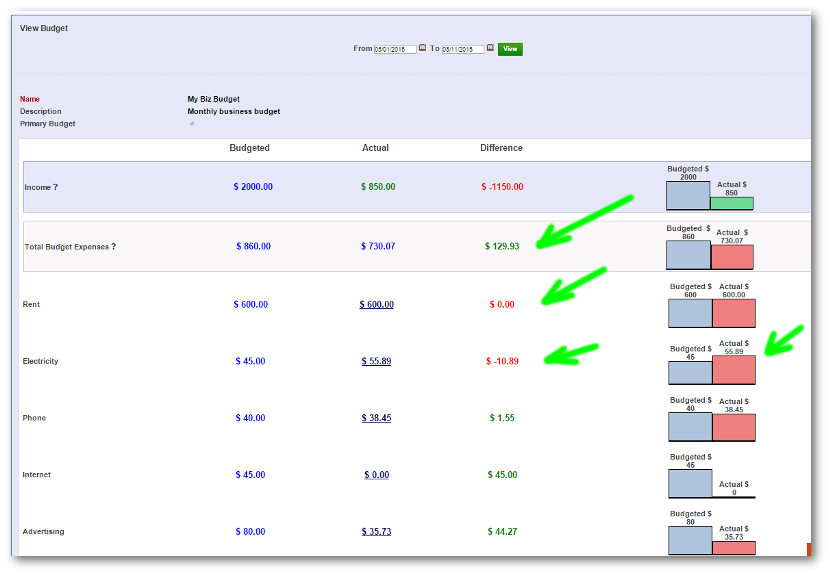Open the Phone actual amount 38.45 link
Viewport: 830px width, 575px height.
pos(377,419)
